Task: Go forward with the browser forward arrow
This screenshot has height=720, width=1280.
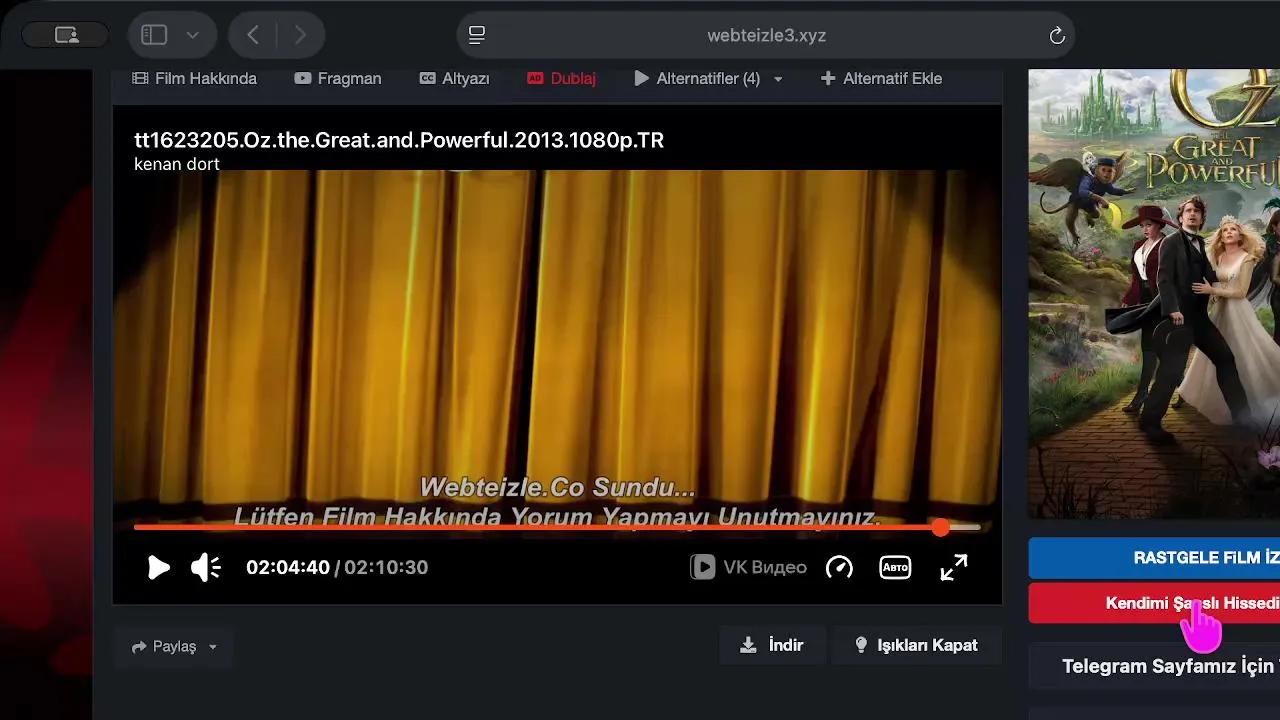Action: (300, 35)
